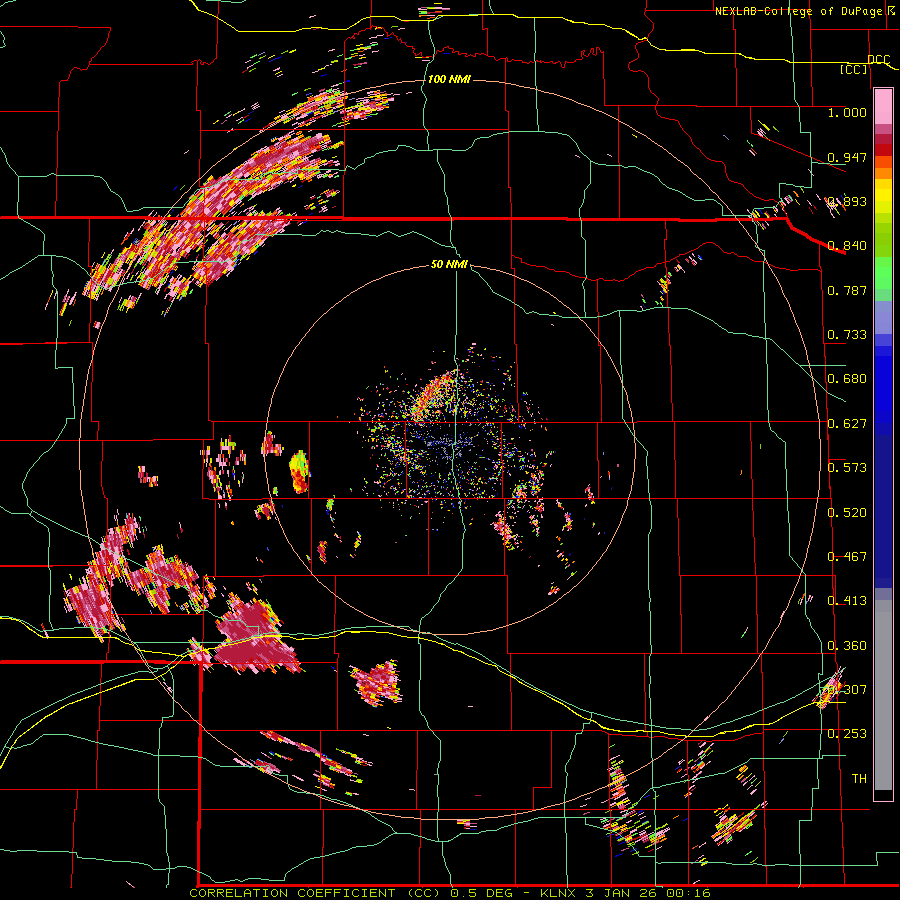Click the 100 NMI range ring label
900x900 pixels.
pos(449,79)
